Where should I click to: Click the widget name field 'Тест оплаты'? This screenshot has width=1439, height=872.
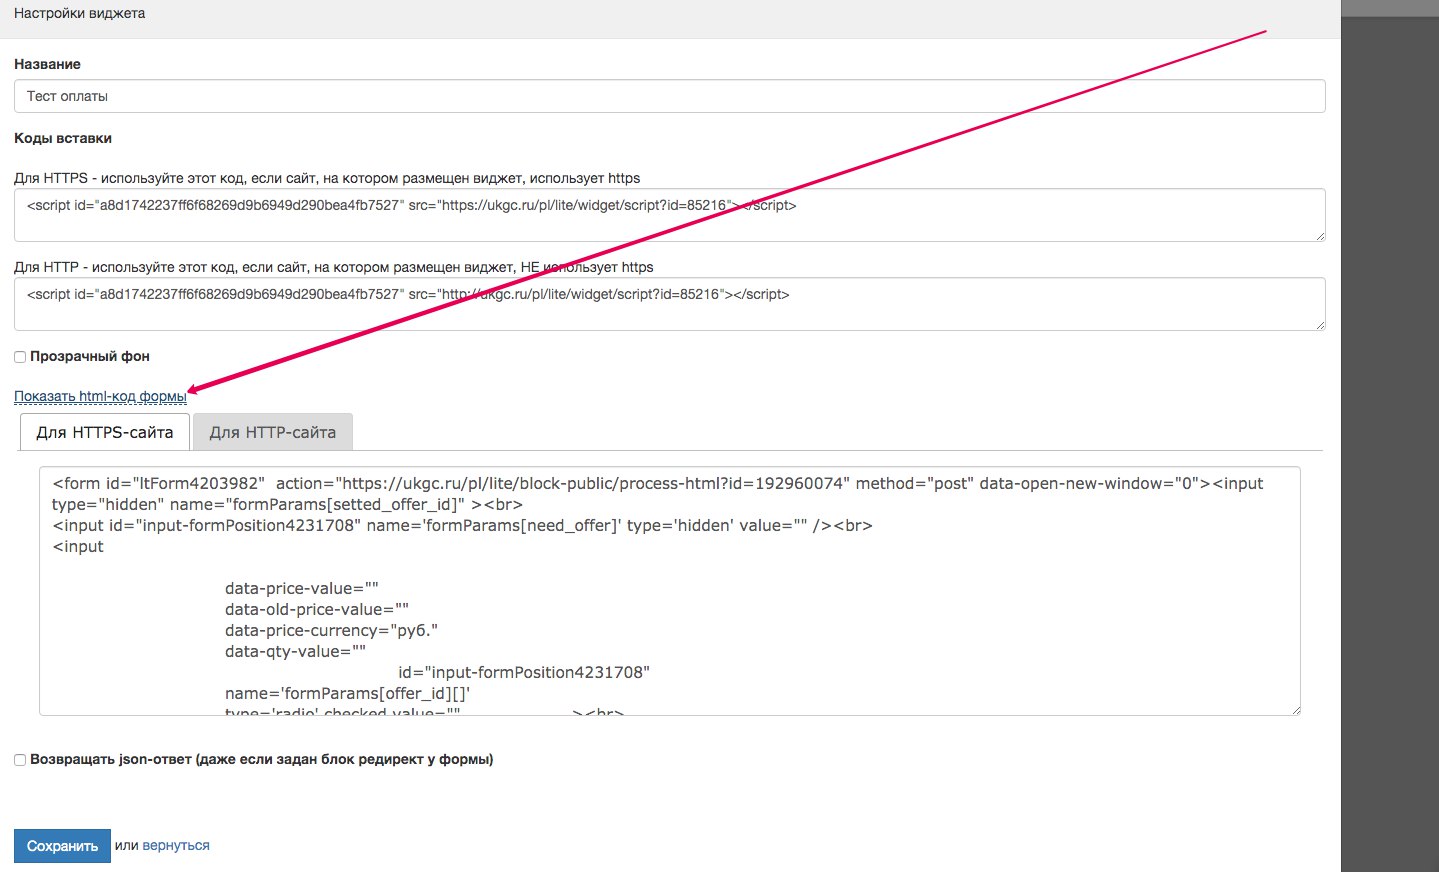(669, 96)
